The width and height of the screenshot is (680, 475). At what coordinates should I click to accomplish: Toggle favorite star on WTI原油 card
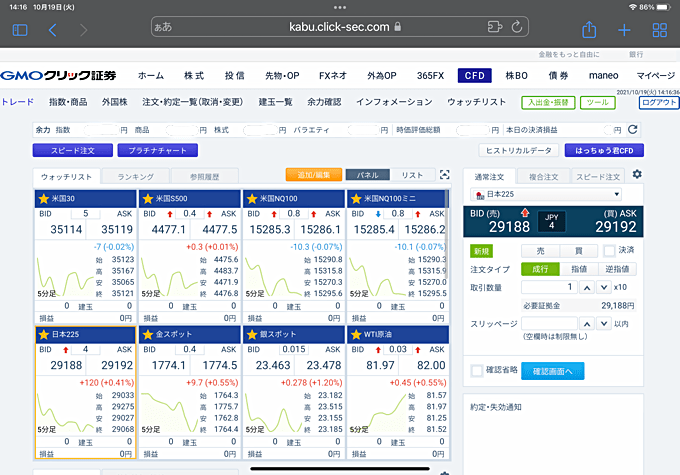(x=356, y=334)
